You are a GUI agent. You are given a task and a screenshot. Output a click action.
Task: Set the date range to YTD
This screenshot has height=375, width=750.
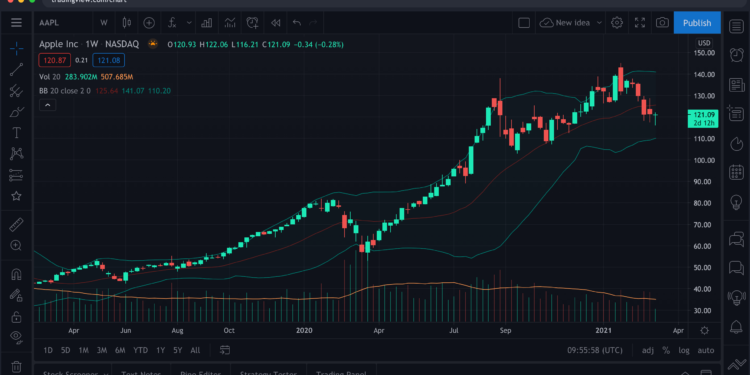140,350
